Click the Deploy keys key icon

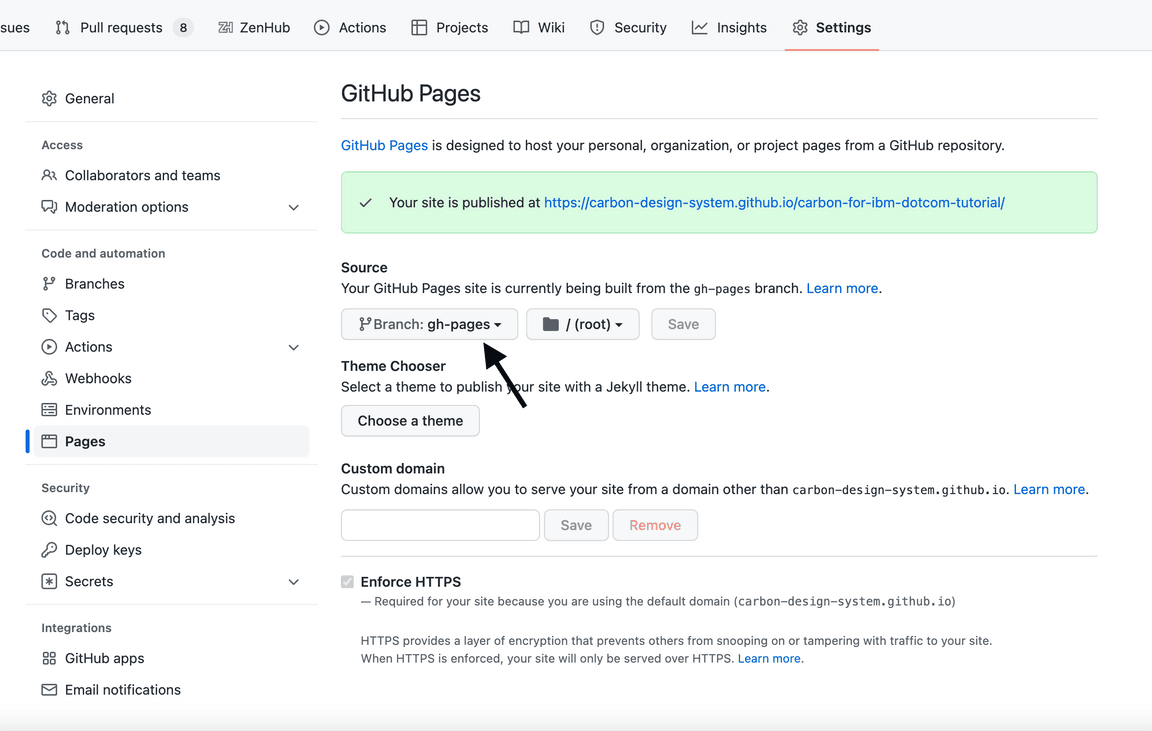49,550
